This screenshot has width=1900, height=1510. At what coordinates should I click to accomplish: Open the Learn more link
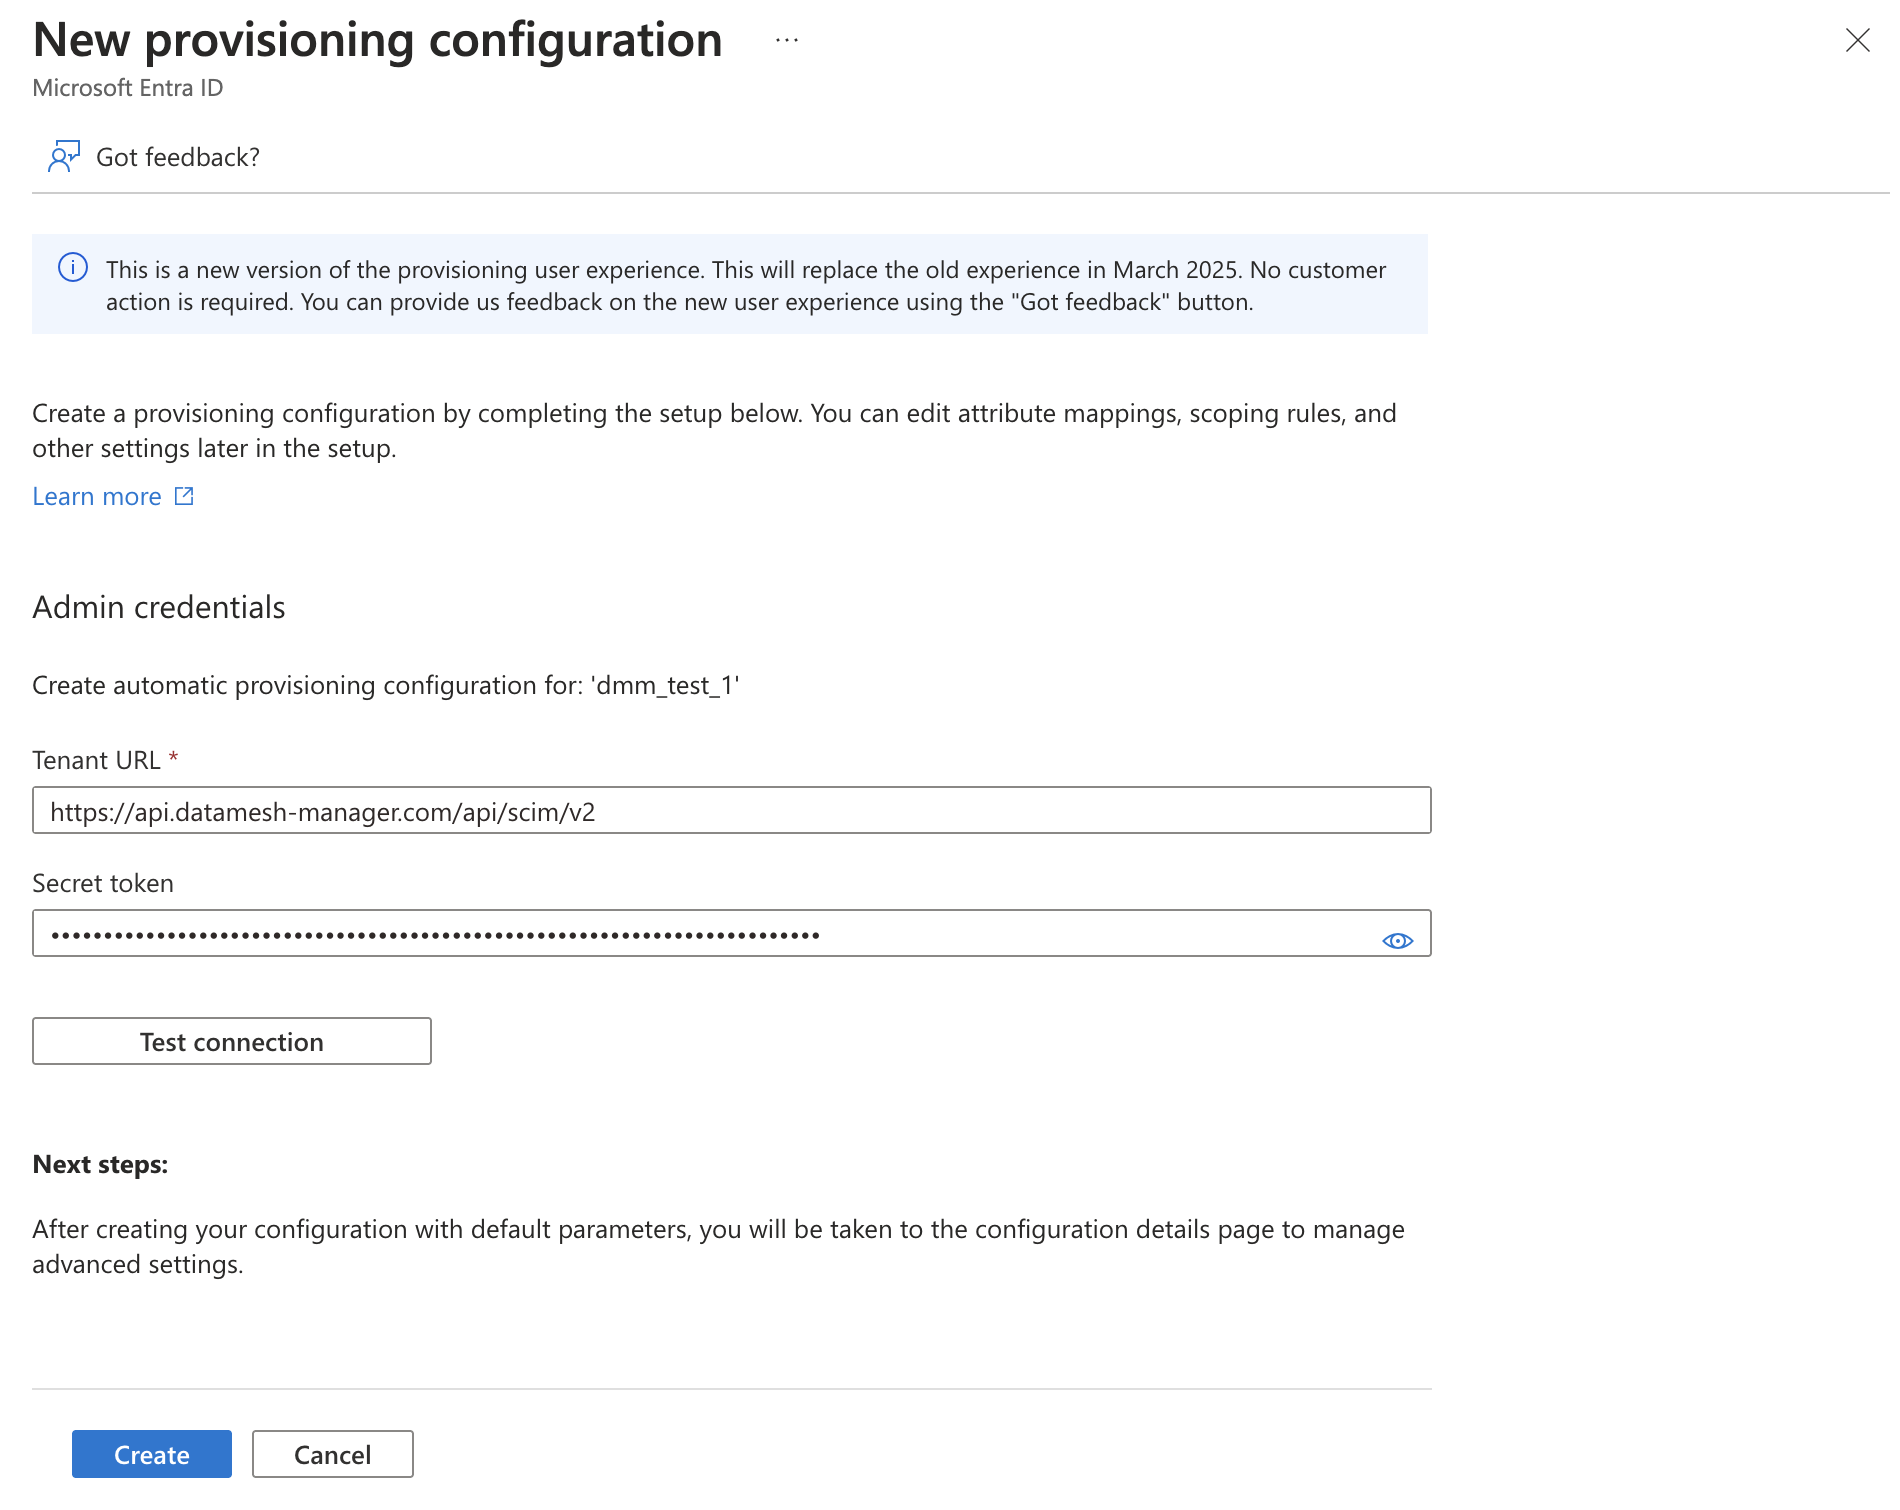(x=97, y=497)
